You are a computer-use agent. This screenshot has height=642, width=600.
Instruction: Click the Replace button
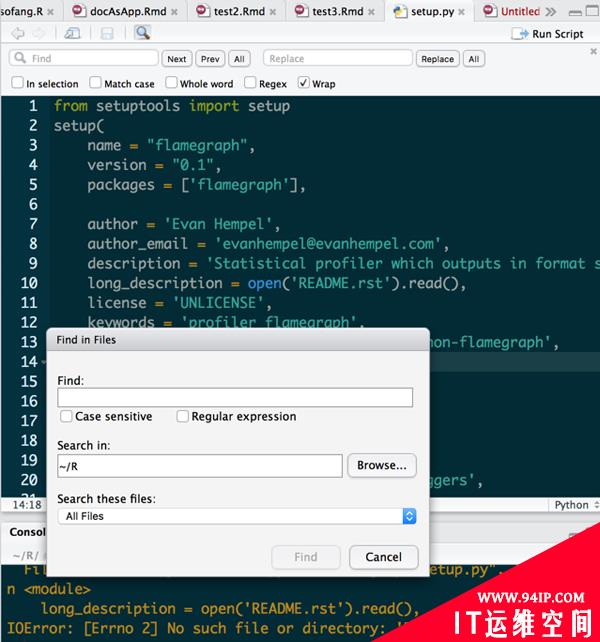pyautogui.click(x=437, y=59)
